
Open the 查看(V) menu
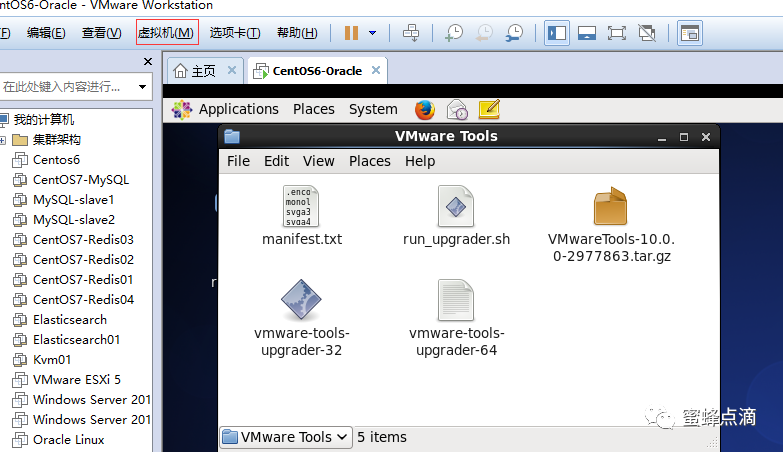(101, 33)
